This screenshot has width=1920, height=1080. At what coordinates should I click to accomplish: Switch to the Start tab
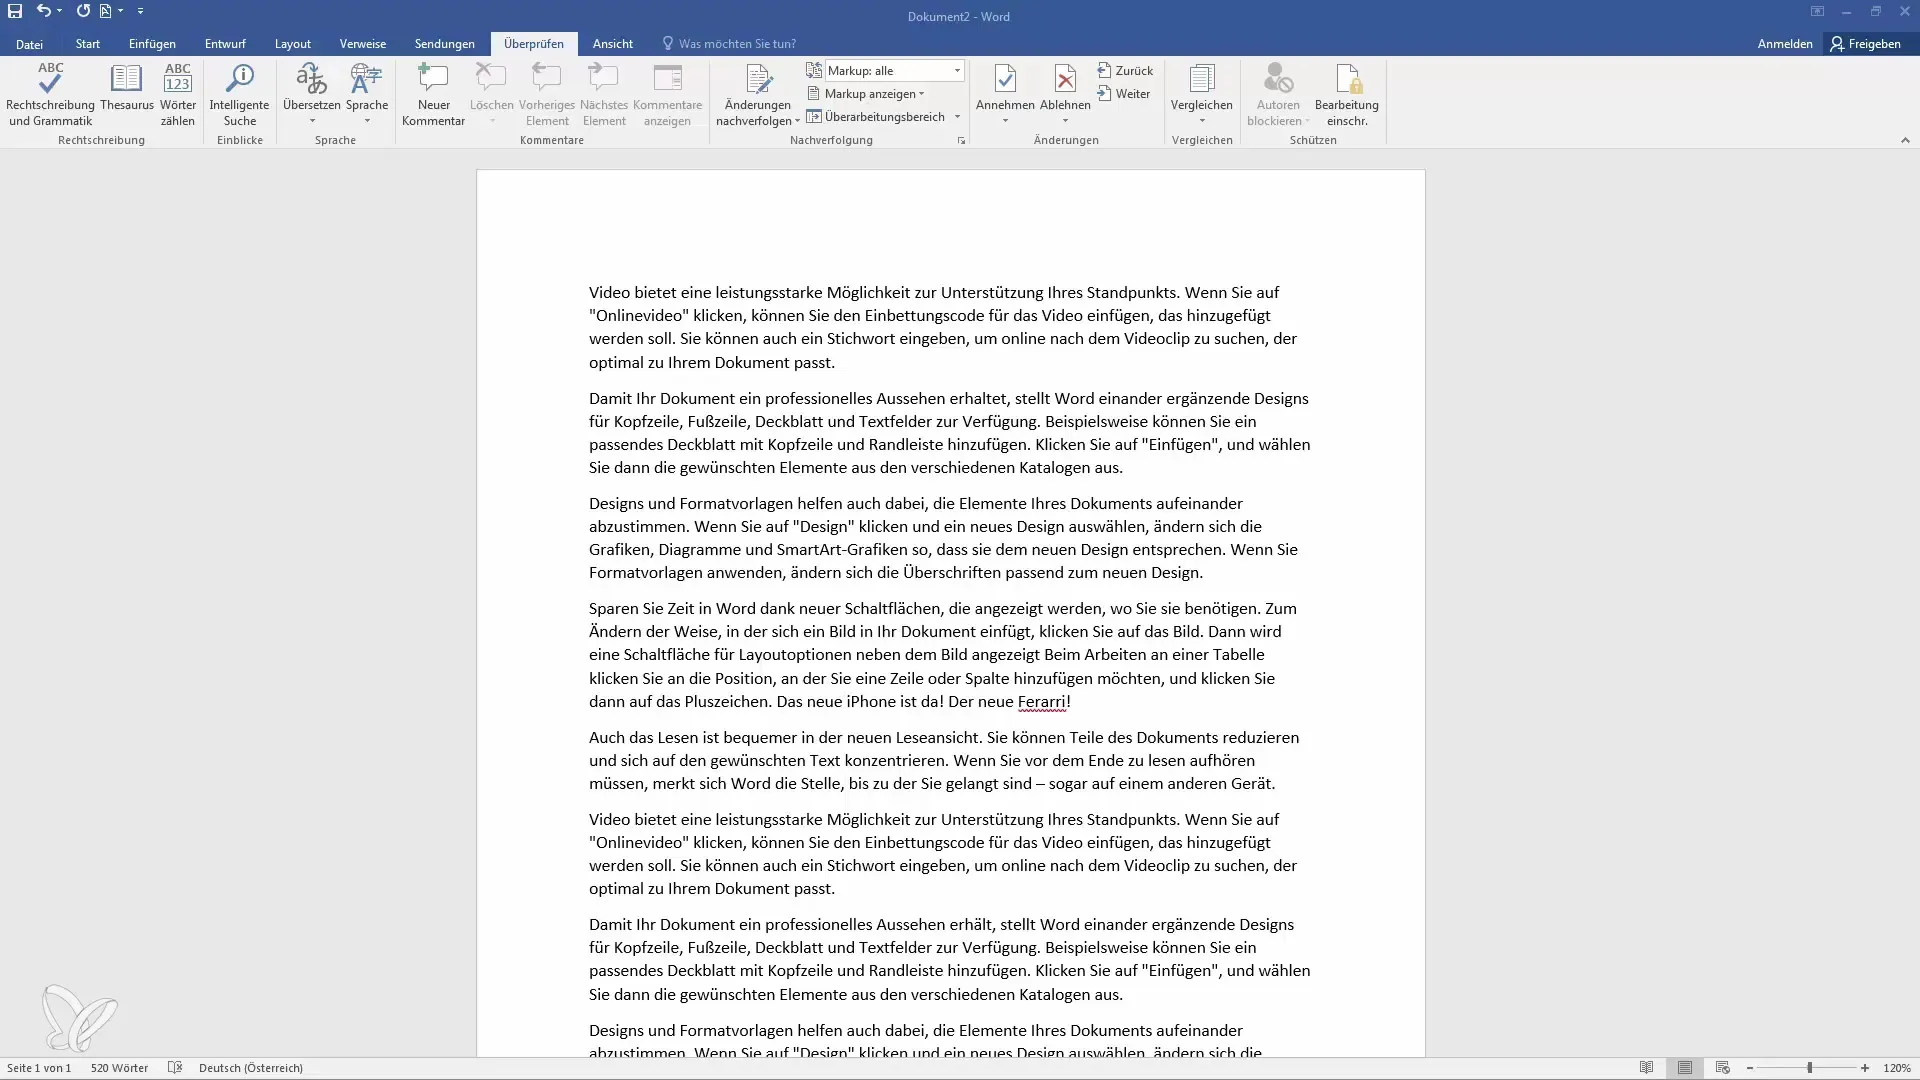click(87, 44)
